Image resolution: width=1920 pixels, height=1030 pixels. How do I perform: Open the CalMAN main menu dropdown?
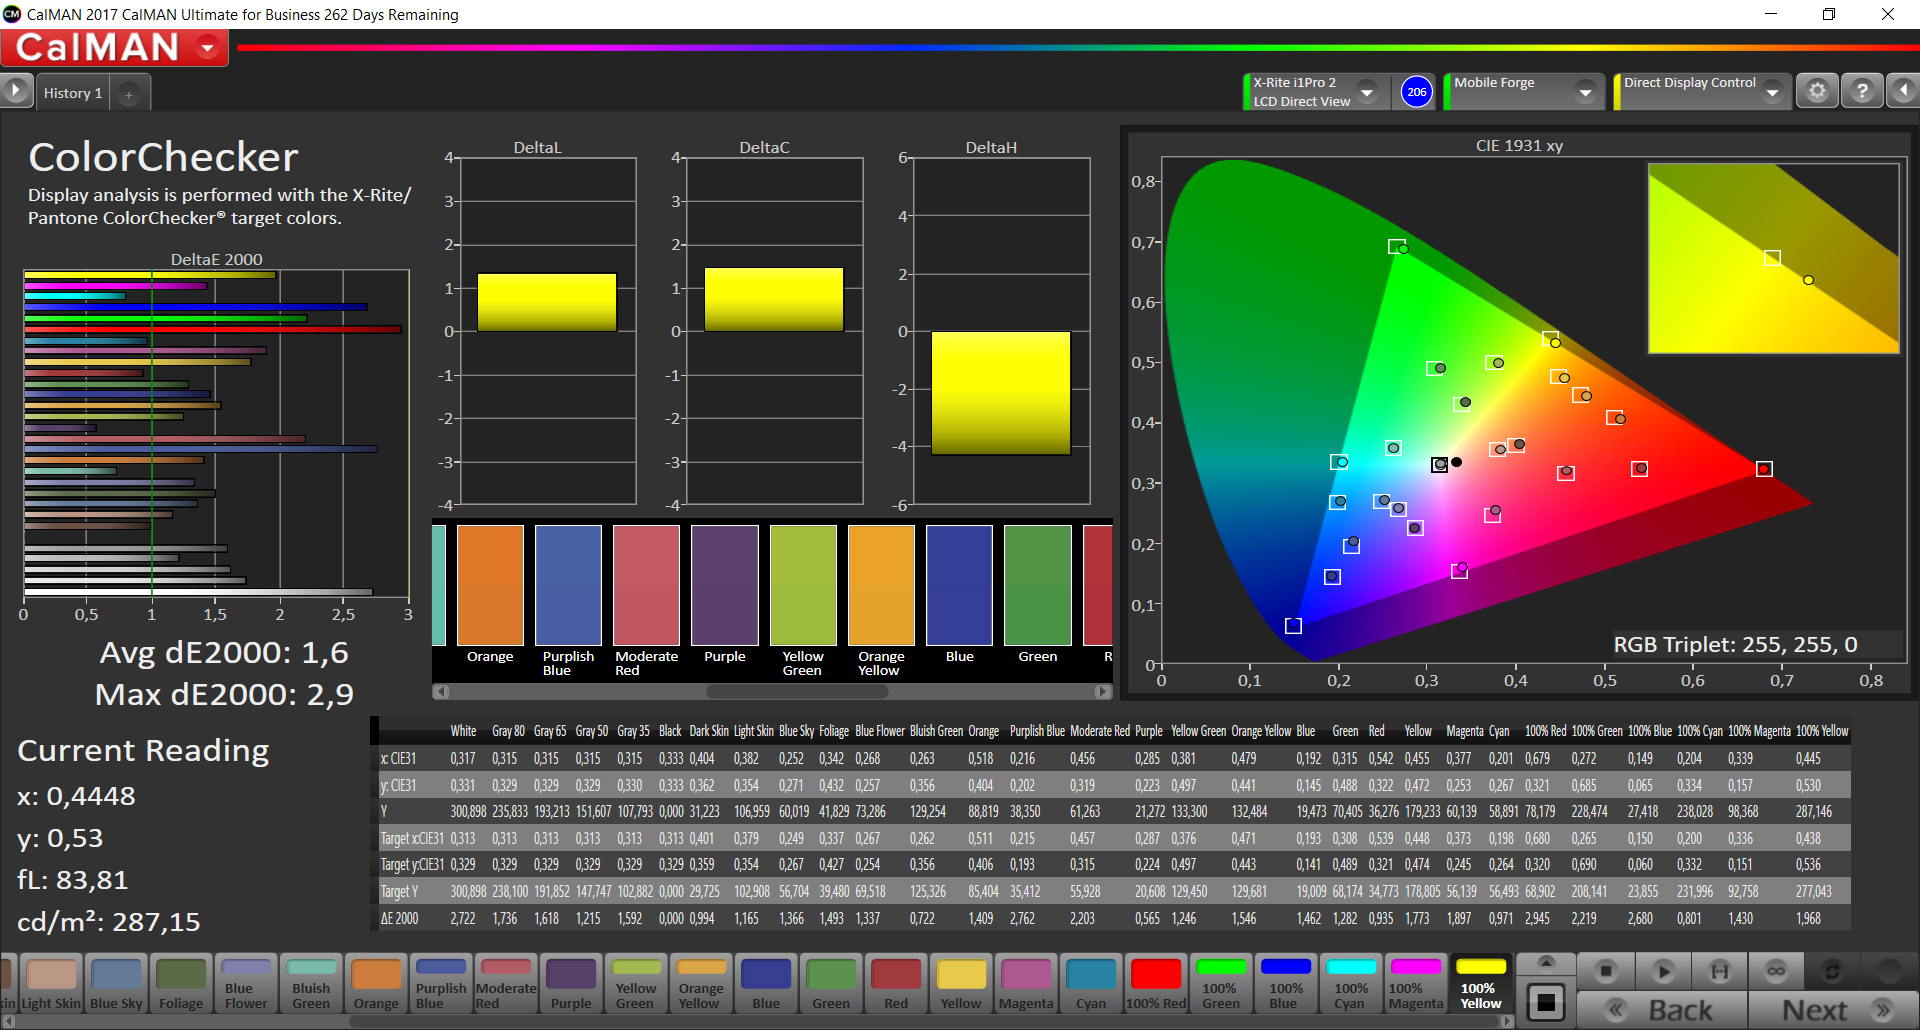[208, 48]
